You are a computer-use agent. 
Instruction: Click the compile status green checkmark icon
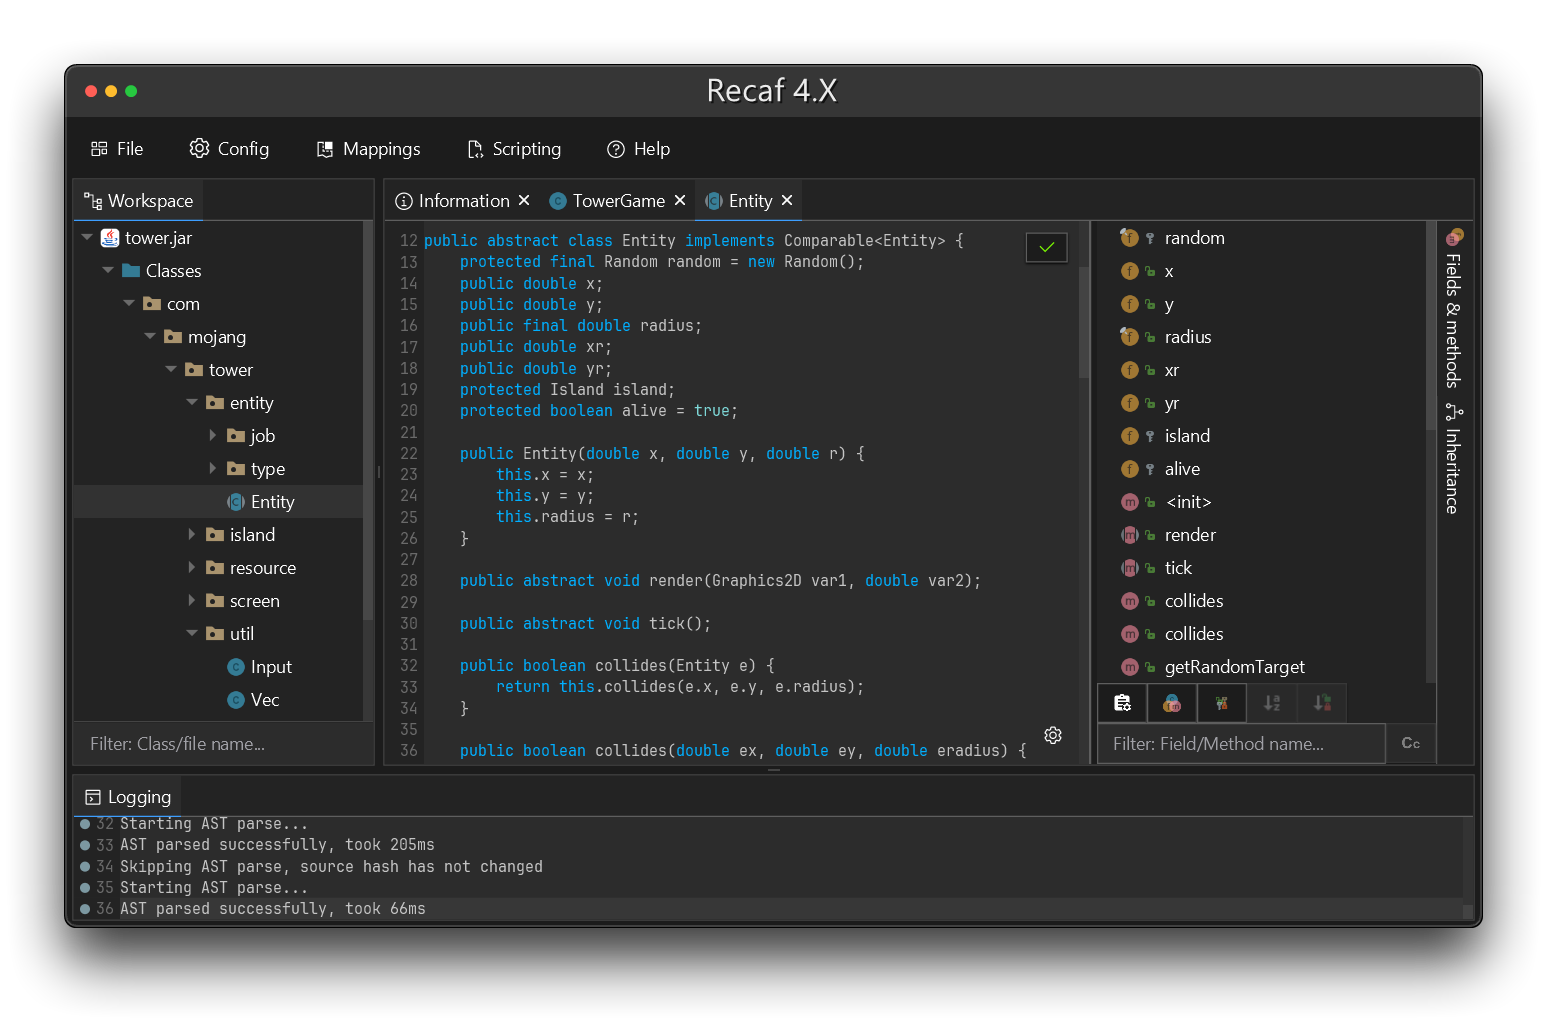1046,247
